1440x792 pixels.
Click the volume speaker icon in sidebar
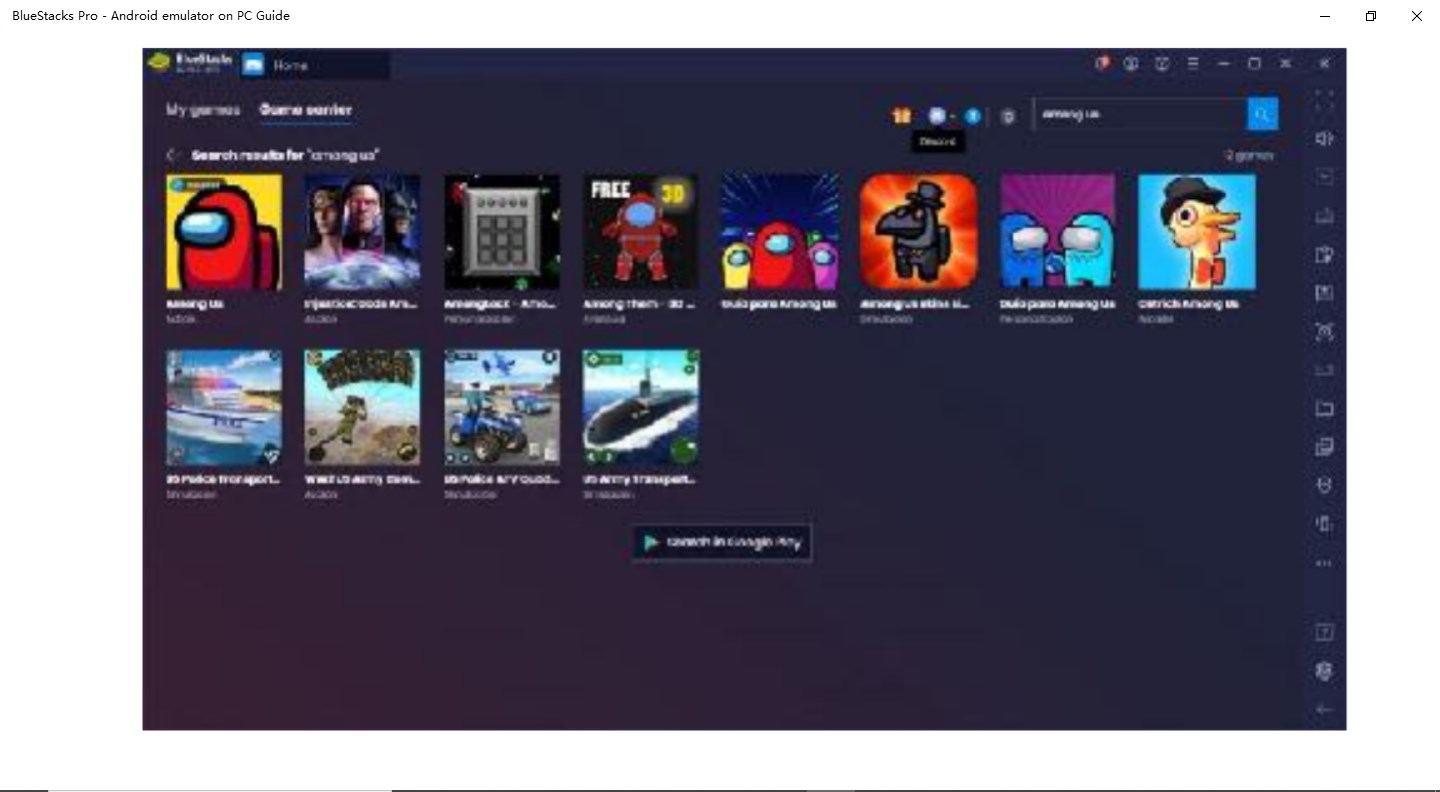pyautogui.click(x=1324, y=139)
